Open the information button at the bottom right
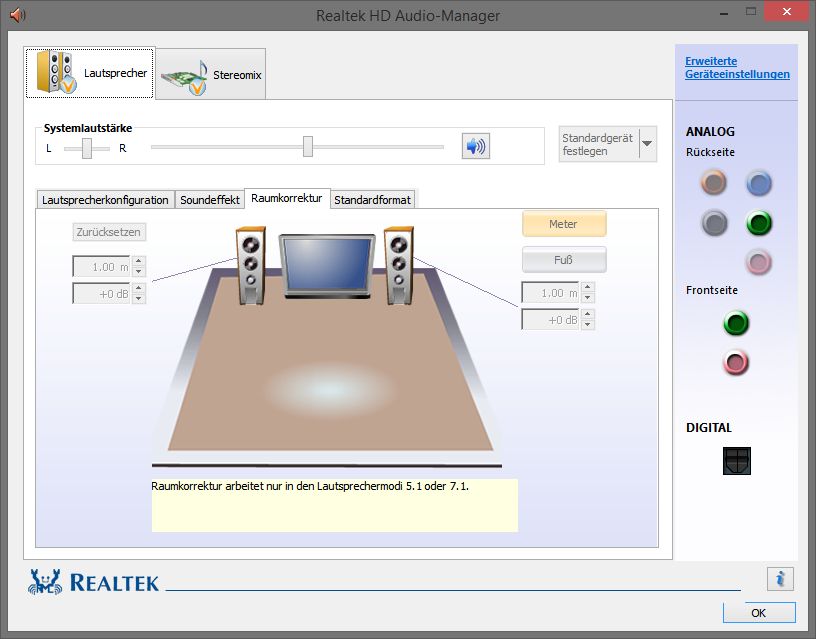 [780, 579]
